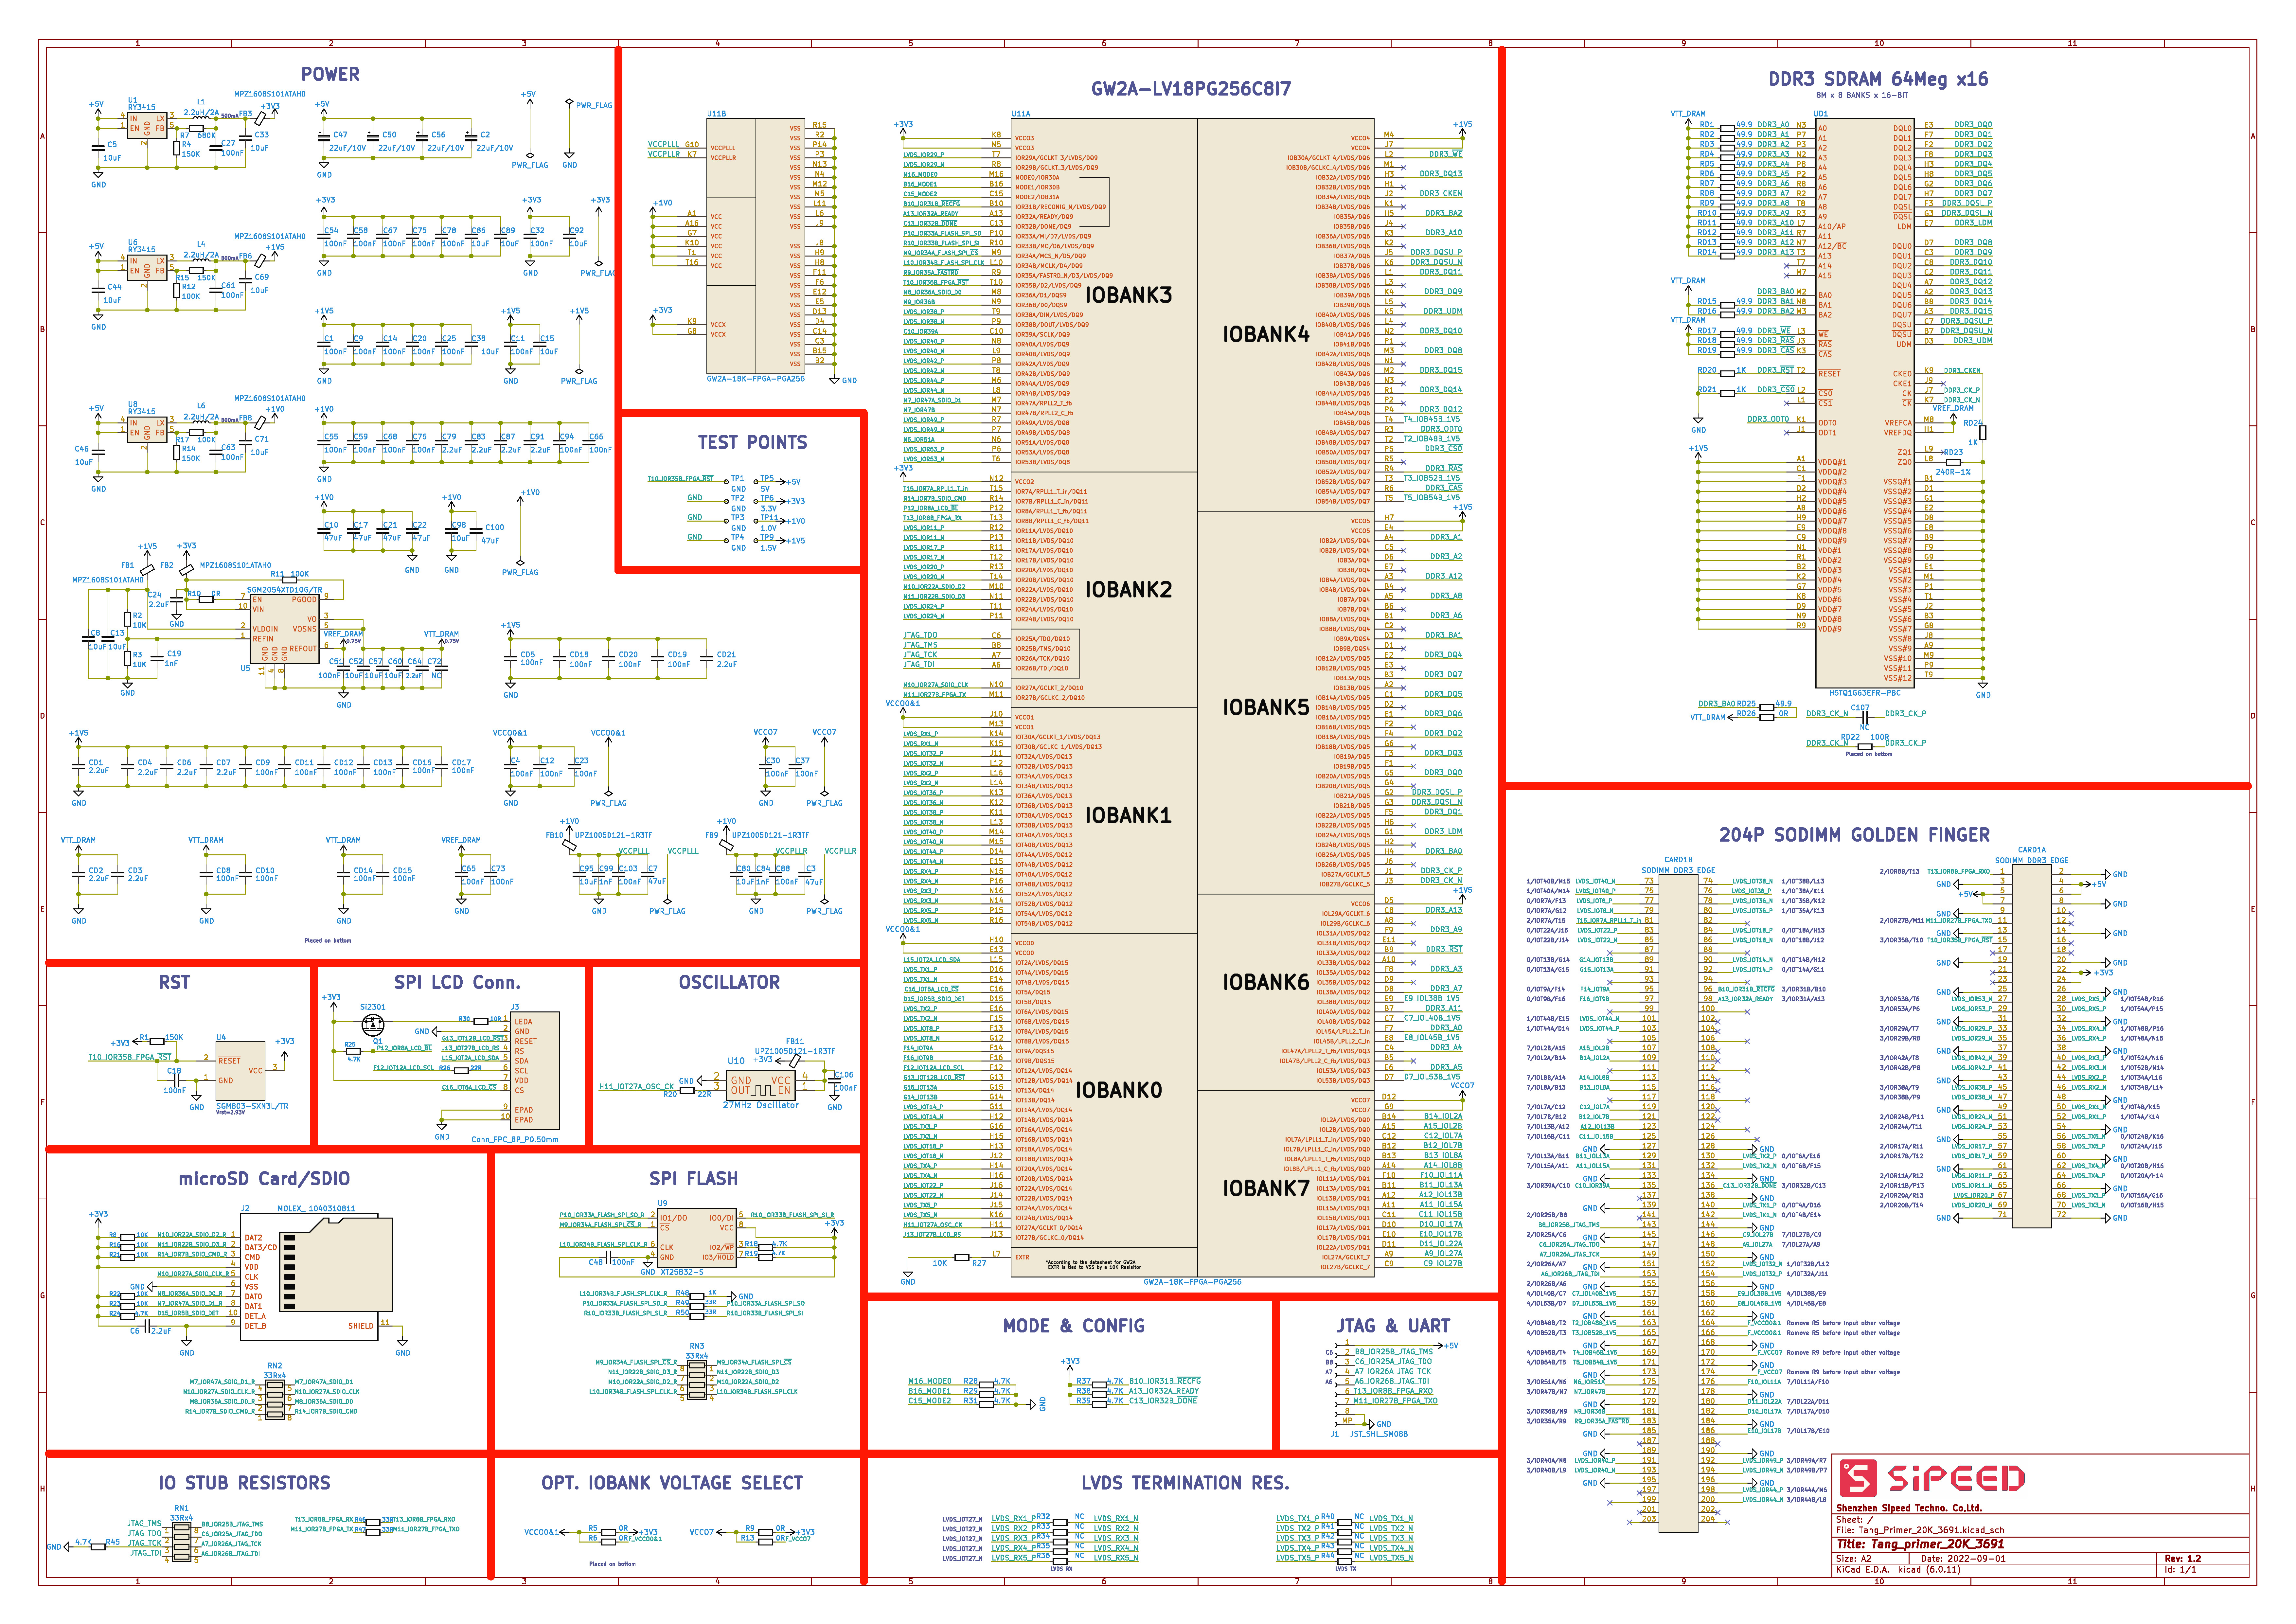Select the U1 RY3415 regulator symbol

(147, 126)
